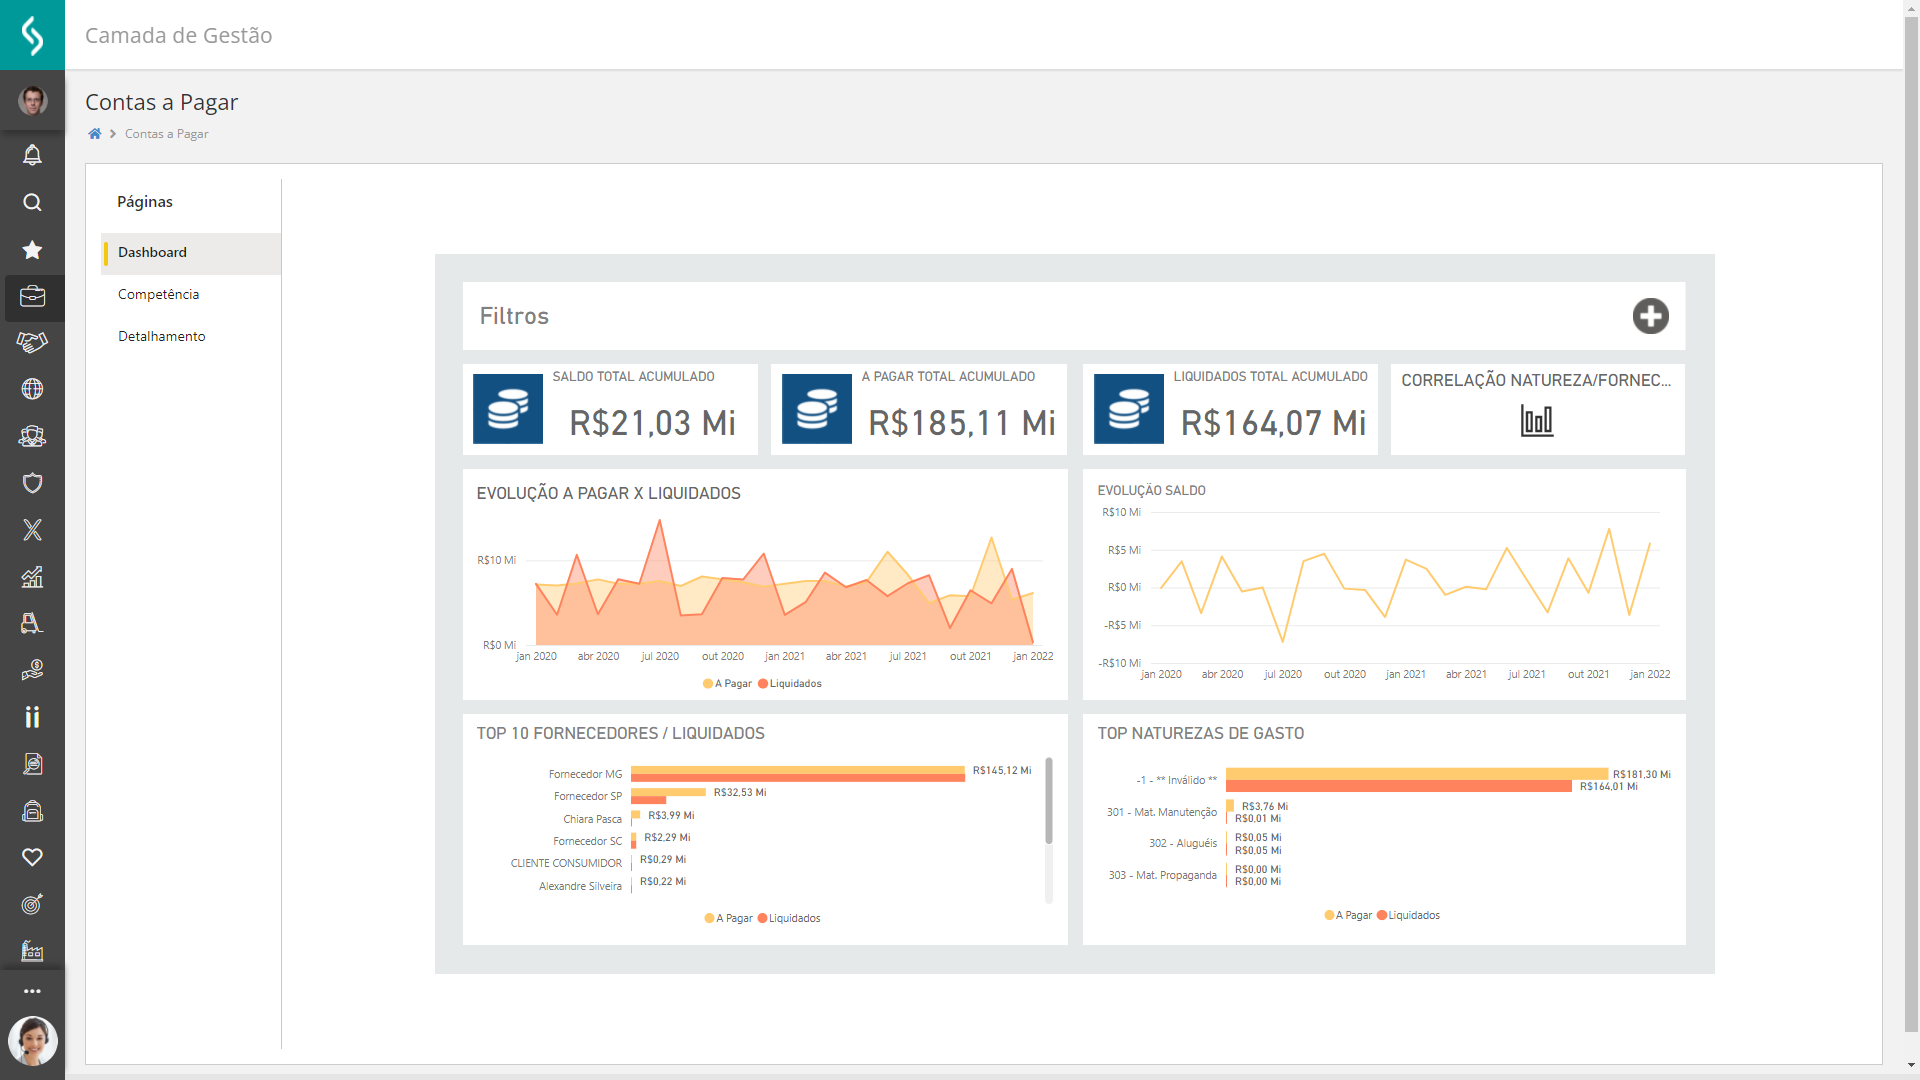This screenshot has height=1080, width=1920.
Task: Click the notifications bell icon
Action: pos(32,155)
